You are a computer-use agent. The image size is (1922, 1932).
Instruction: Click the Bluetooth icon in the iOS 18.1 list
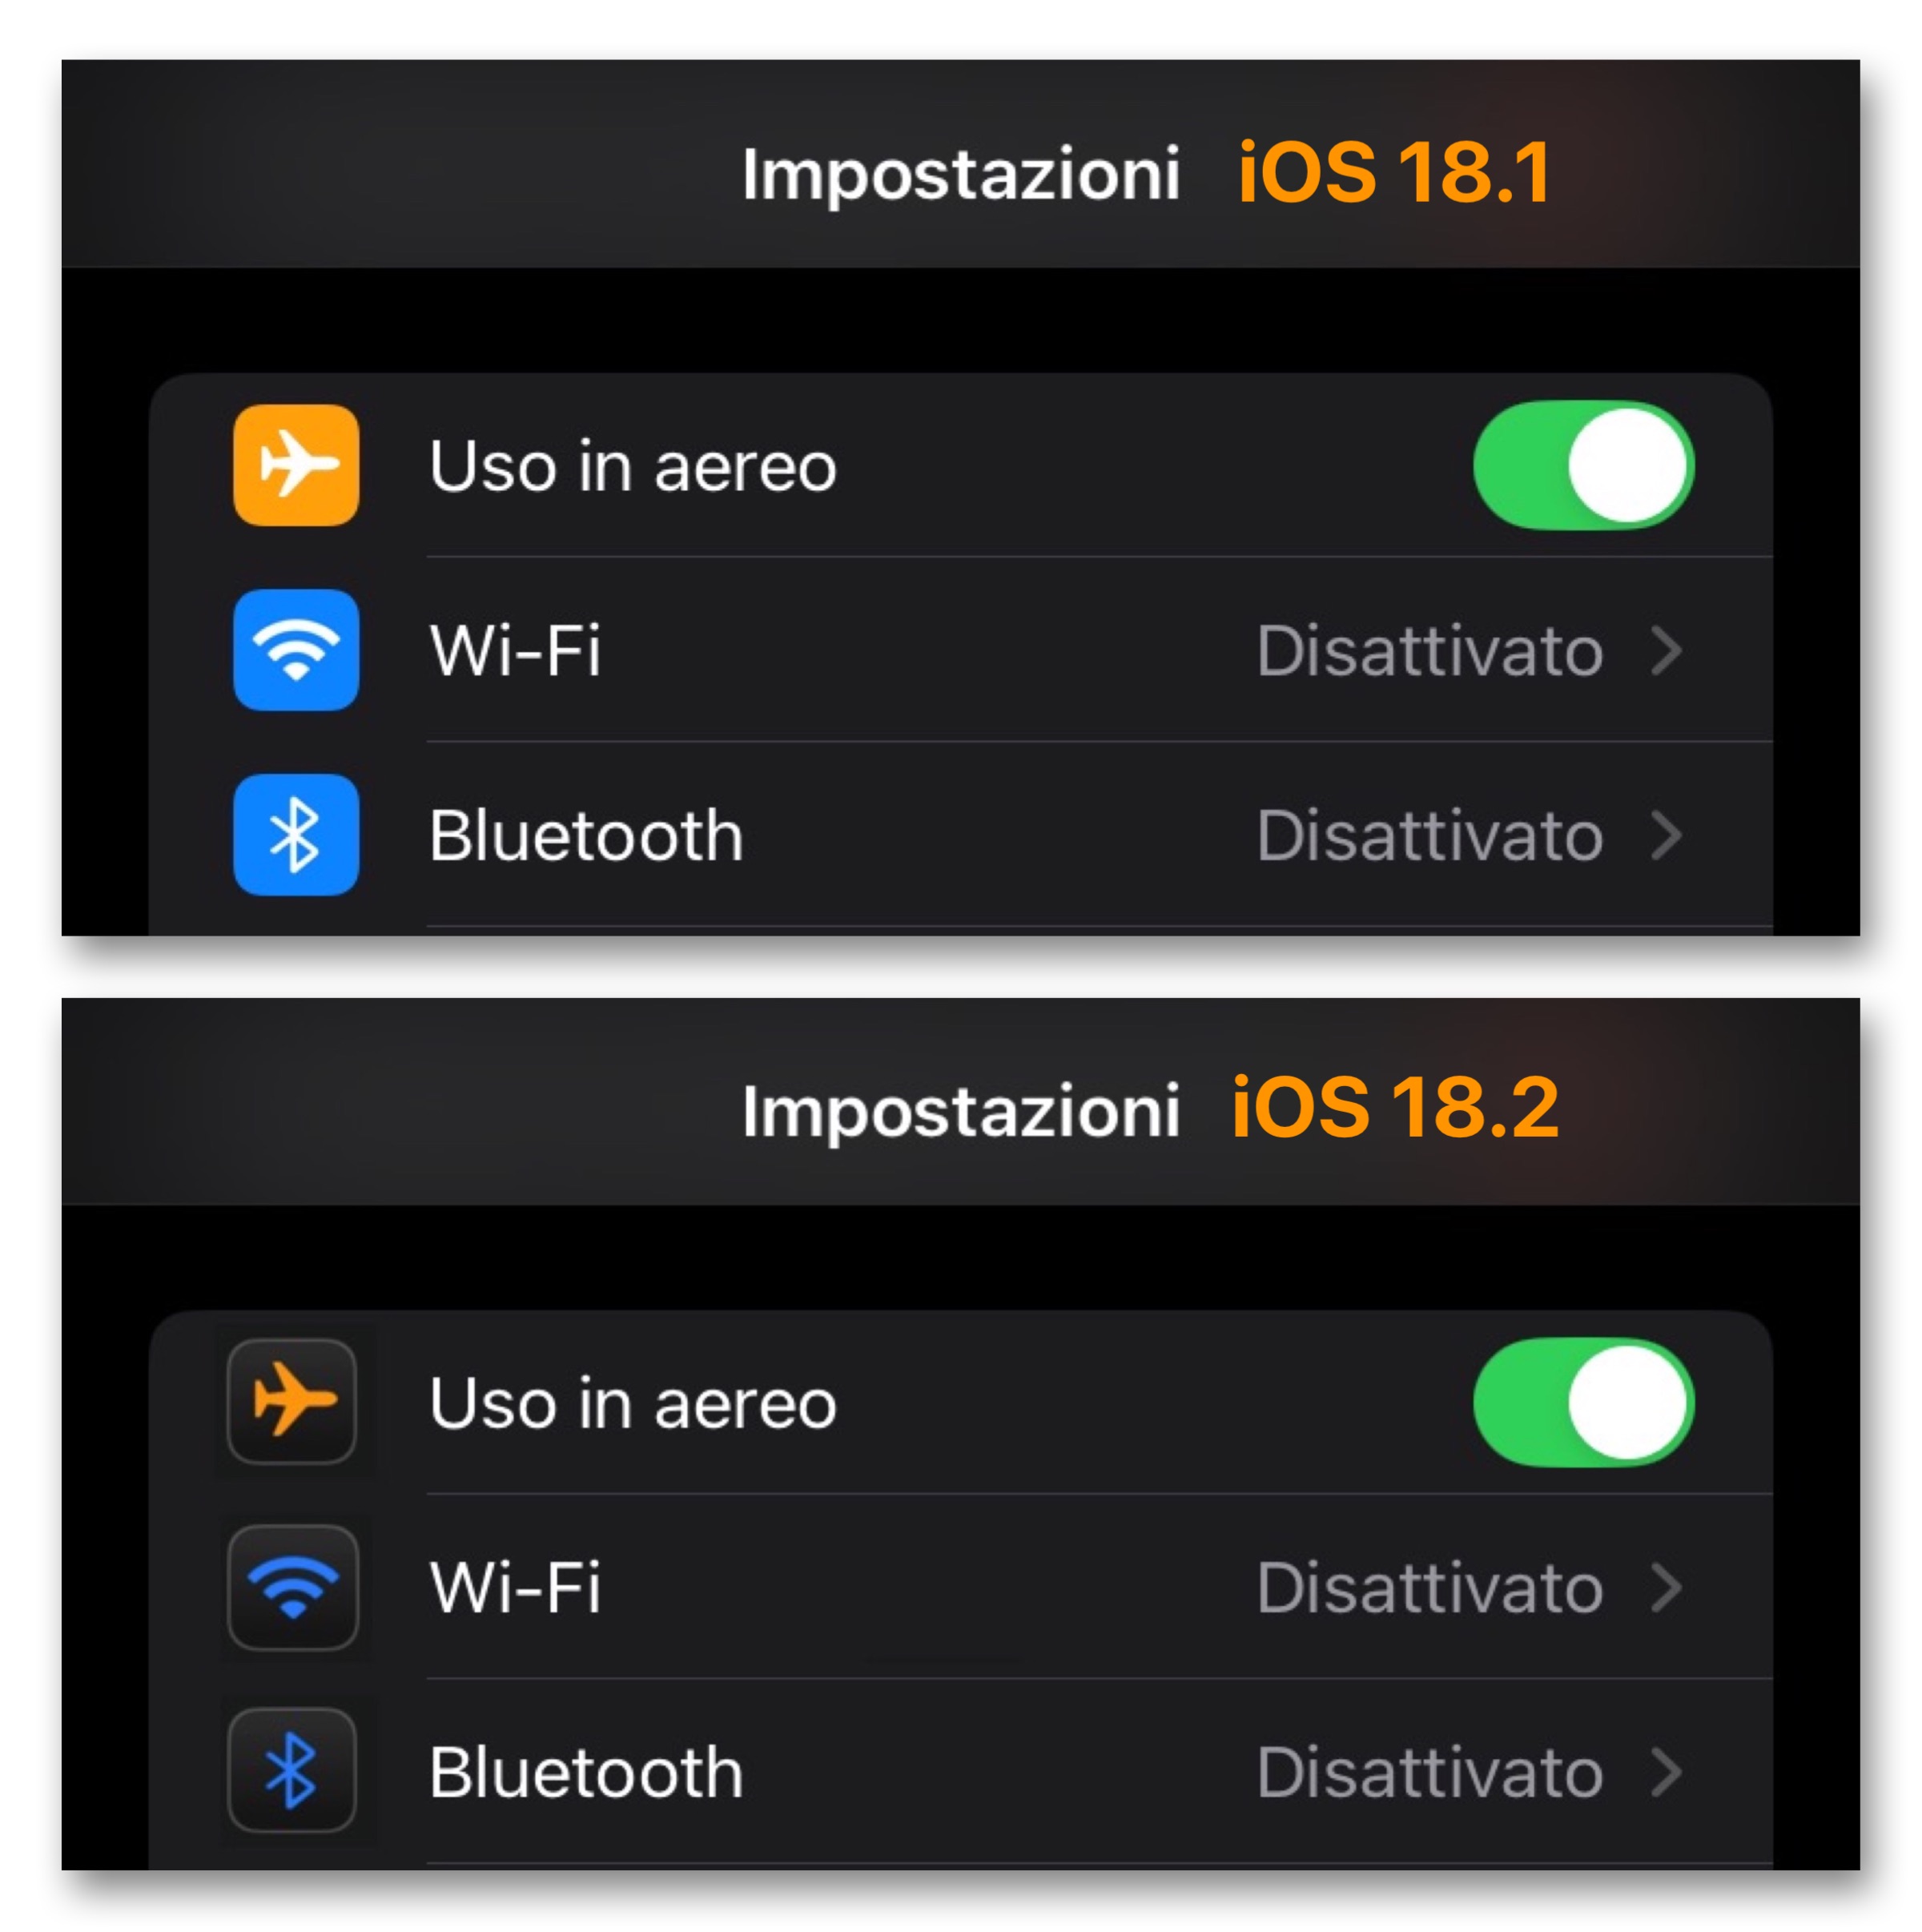click(x=295, y=836)
